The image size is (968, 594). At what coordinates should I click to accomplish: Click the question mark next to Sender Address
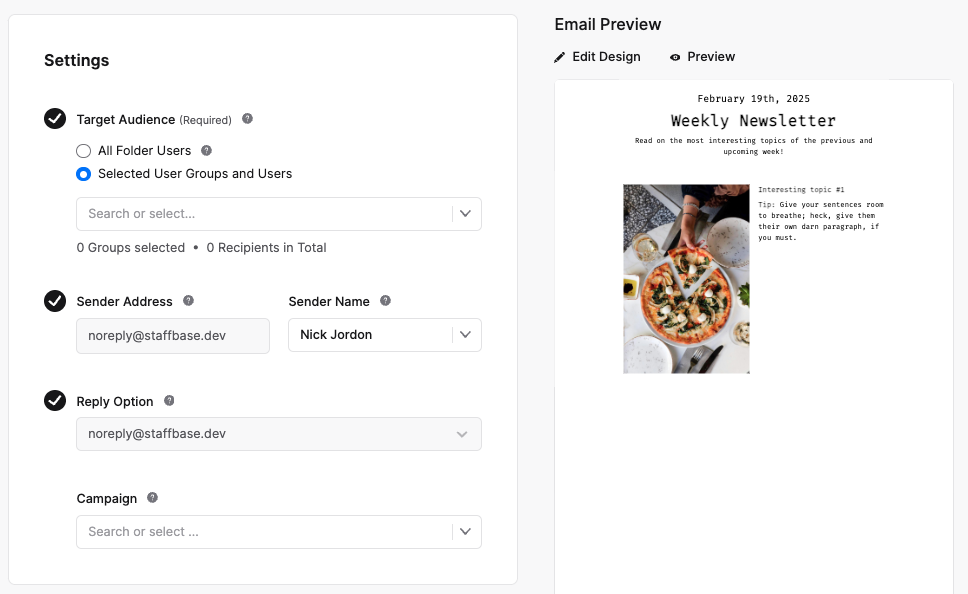coord(188,301)
